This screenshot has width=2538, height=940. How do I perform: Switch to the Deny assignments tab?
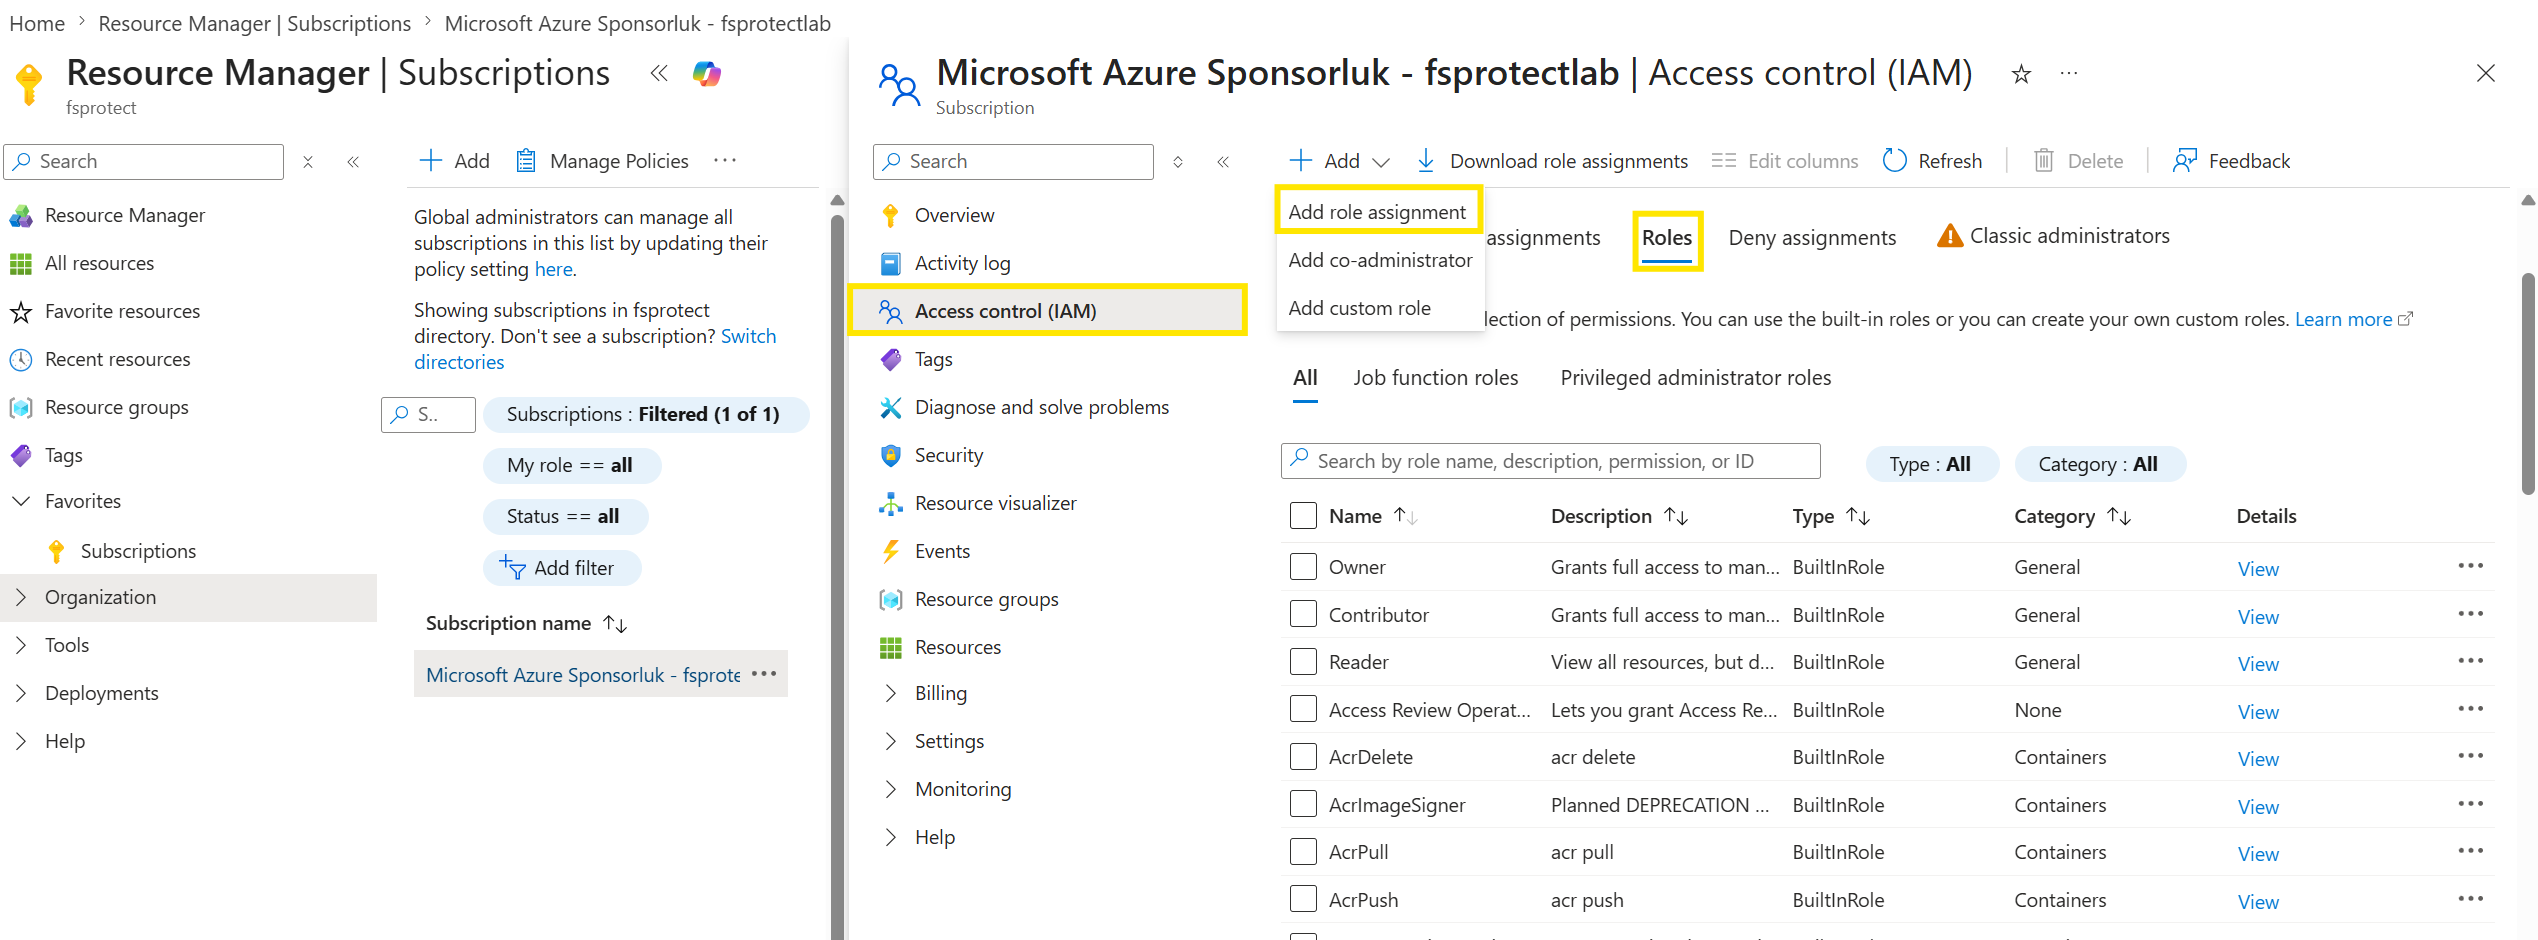(x=1812, y=237)
